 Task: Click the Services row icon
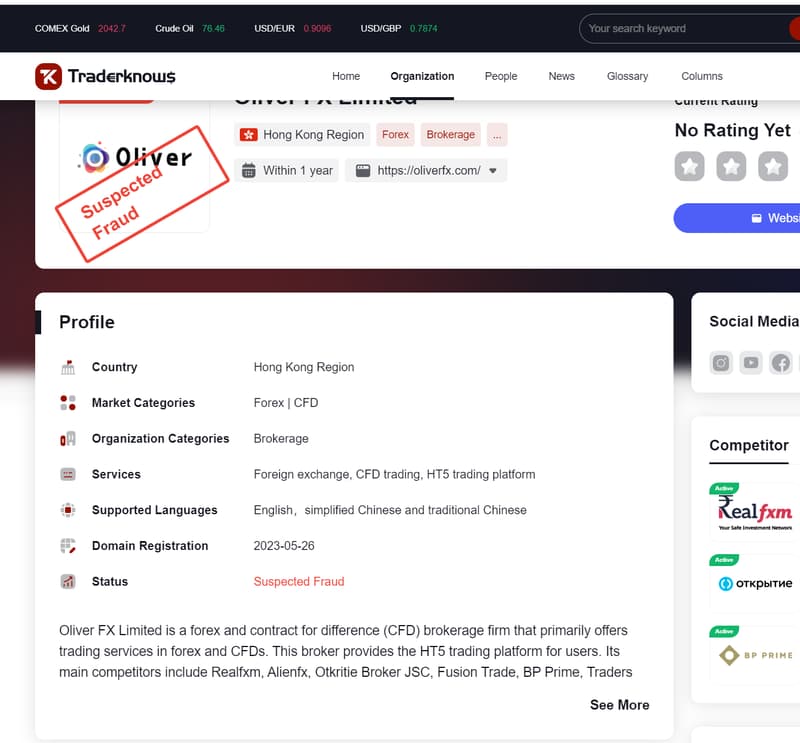click(68, 474)
